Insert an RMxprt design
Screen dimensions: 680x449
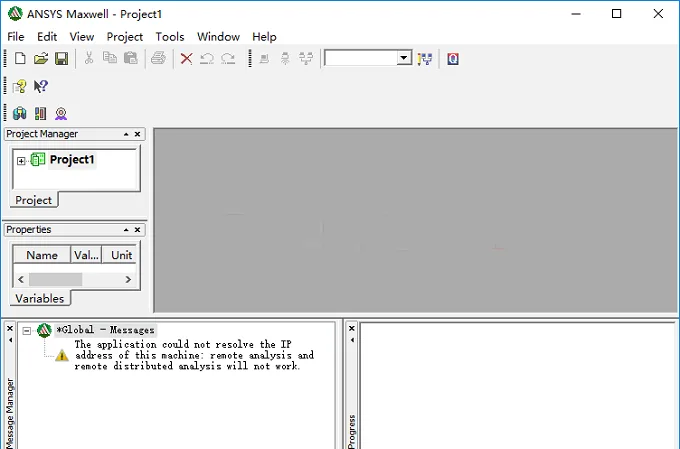tap(61, 114)
